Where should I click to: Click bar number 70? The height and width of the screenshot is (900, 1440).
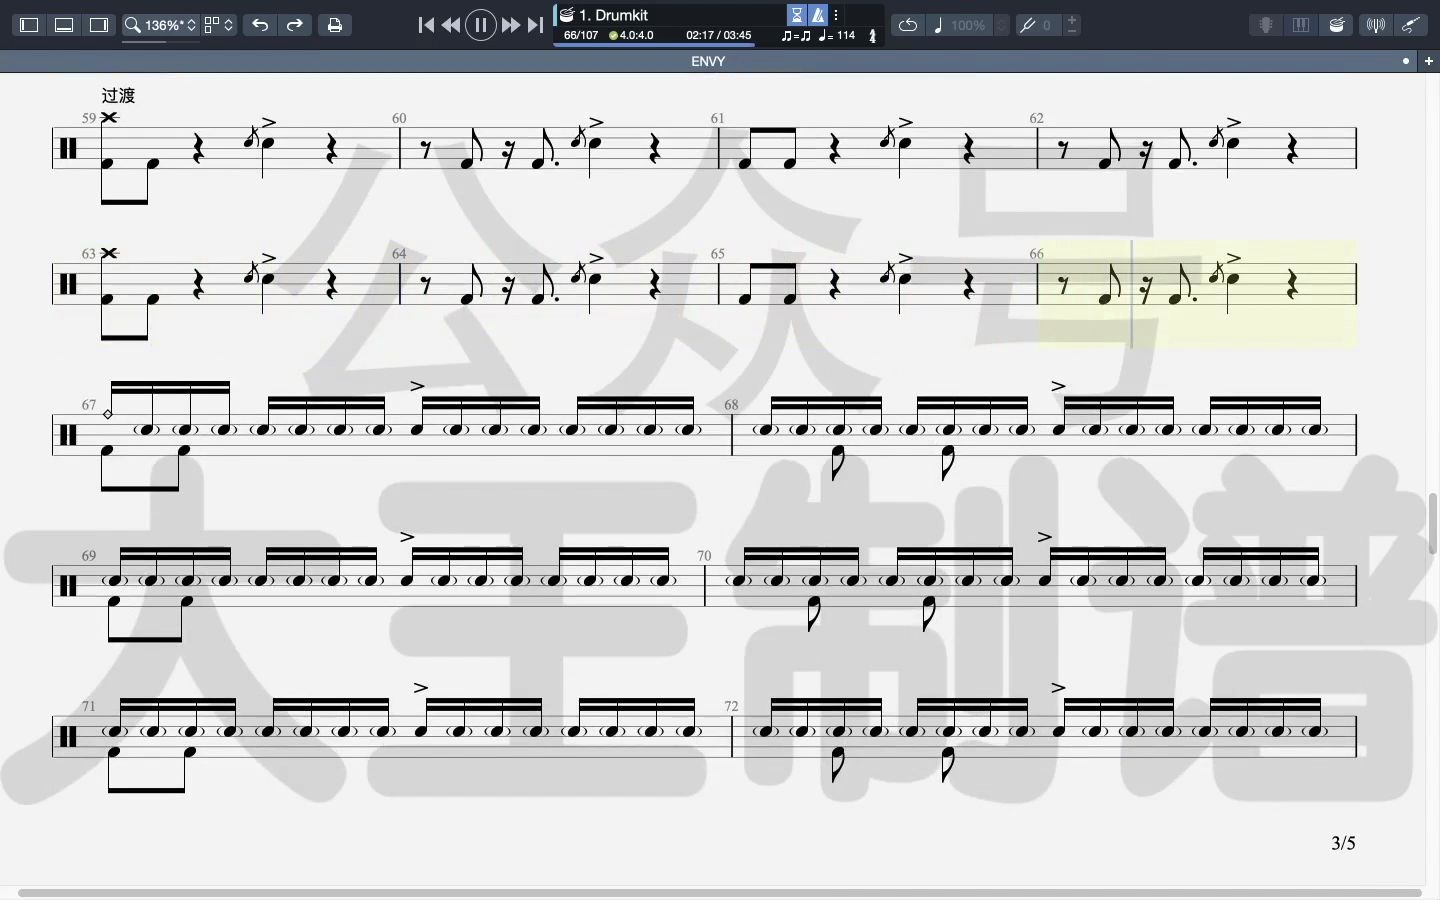tap(704, 556)
